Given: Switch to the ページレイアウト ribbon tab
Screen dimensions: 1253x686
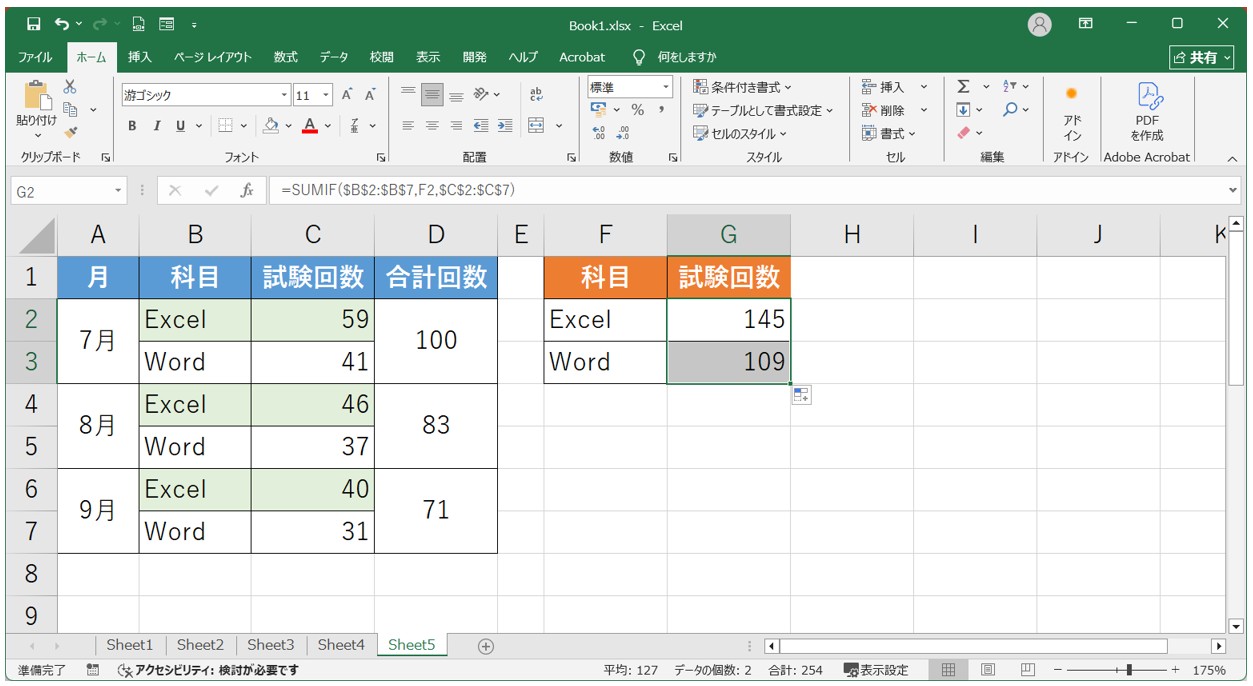Looking at the screenshot, I should tap(213, 57).
